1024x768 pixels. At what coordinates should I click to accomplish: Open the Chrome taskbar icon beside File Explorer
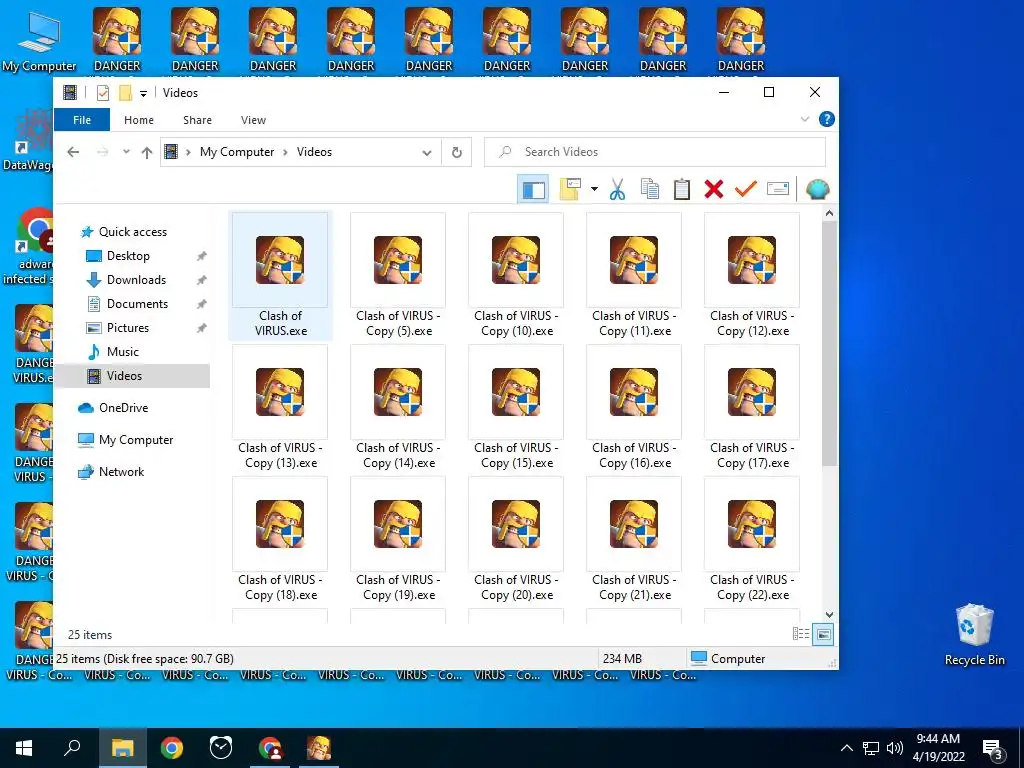(172, 748)
